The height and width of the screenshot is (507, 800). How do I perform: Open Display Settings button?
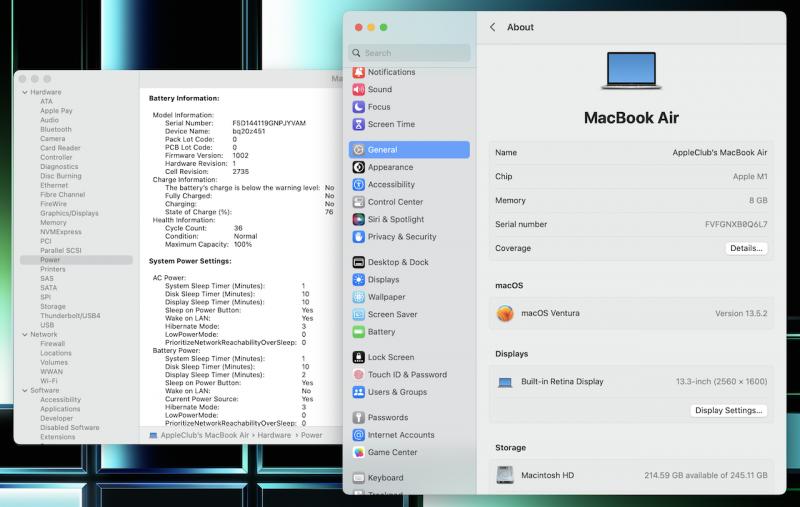click(729, 410)
